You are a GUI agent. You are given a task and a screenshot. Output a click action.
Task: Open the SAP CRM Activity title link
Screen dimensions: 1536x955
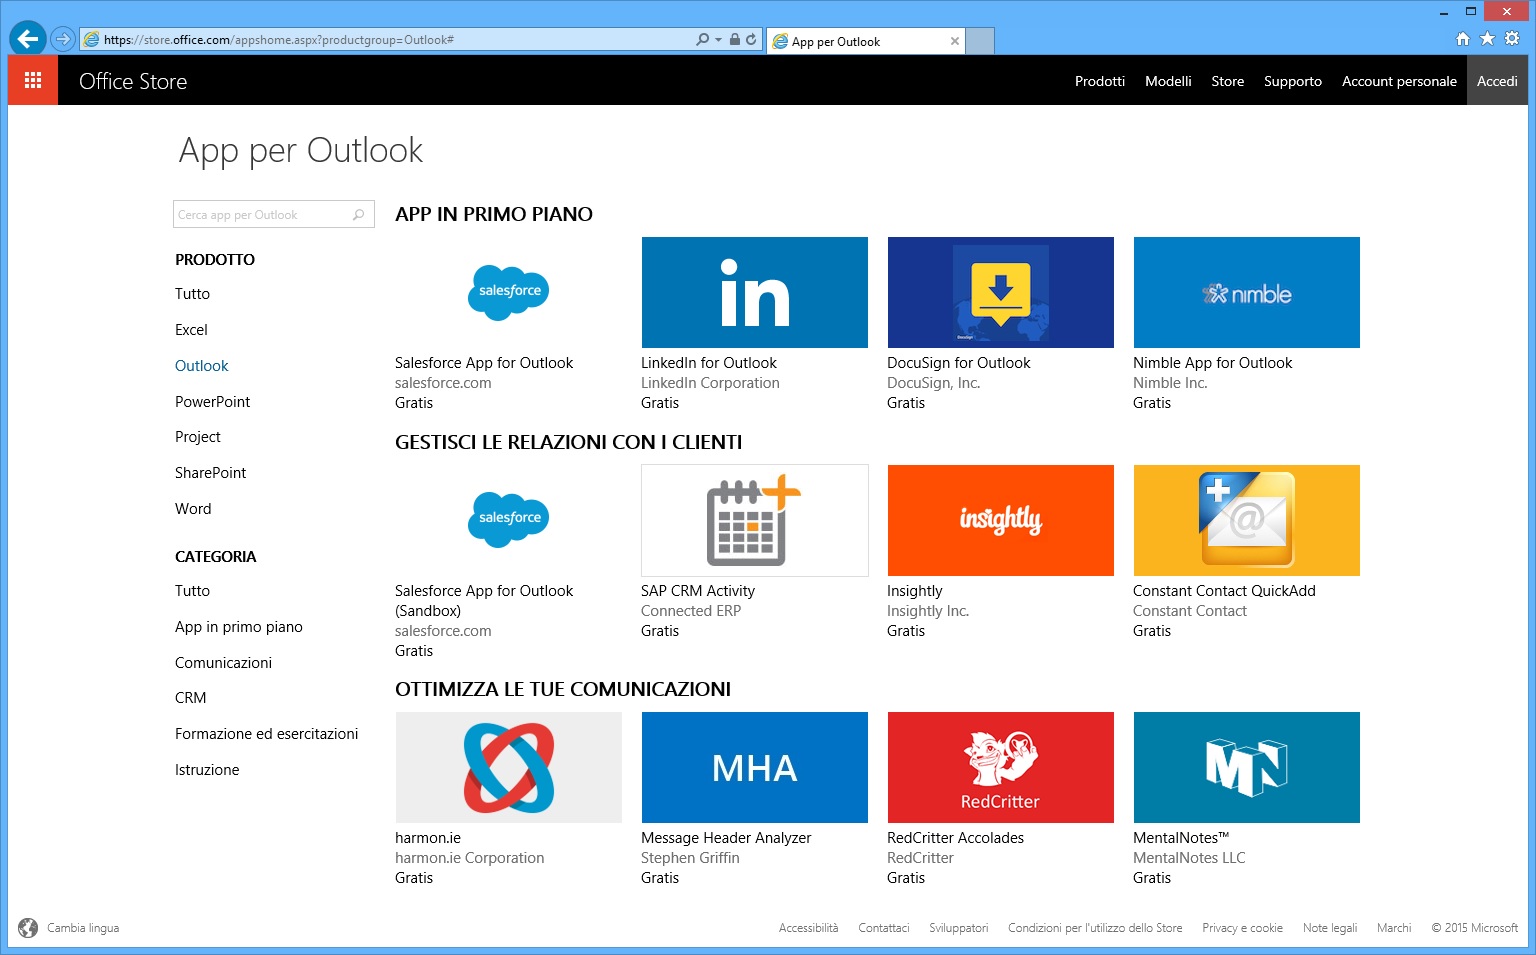pyautogui.click(x=698, y=591)
